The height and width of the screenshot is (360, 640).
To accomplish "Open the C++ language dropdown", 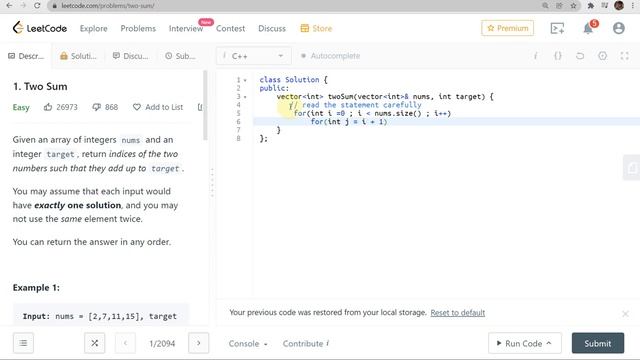I will [253, 56].
